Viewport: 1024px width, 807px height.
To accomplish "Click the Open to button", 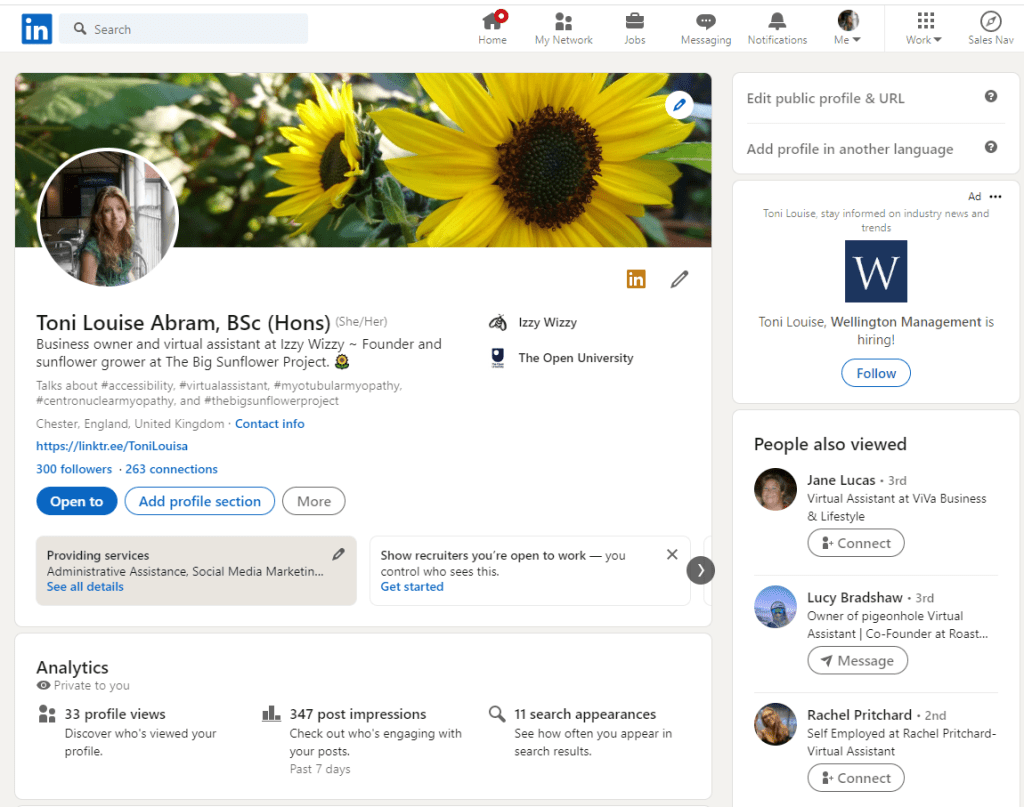I will [76, 501].
